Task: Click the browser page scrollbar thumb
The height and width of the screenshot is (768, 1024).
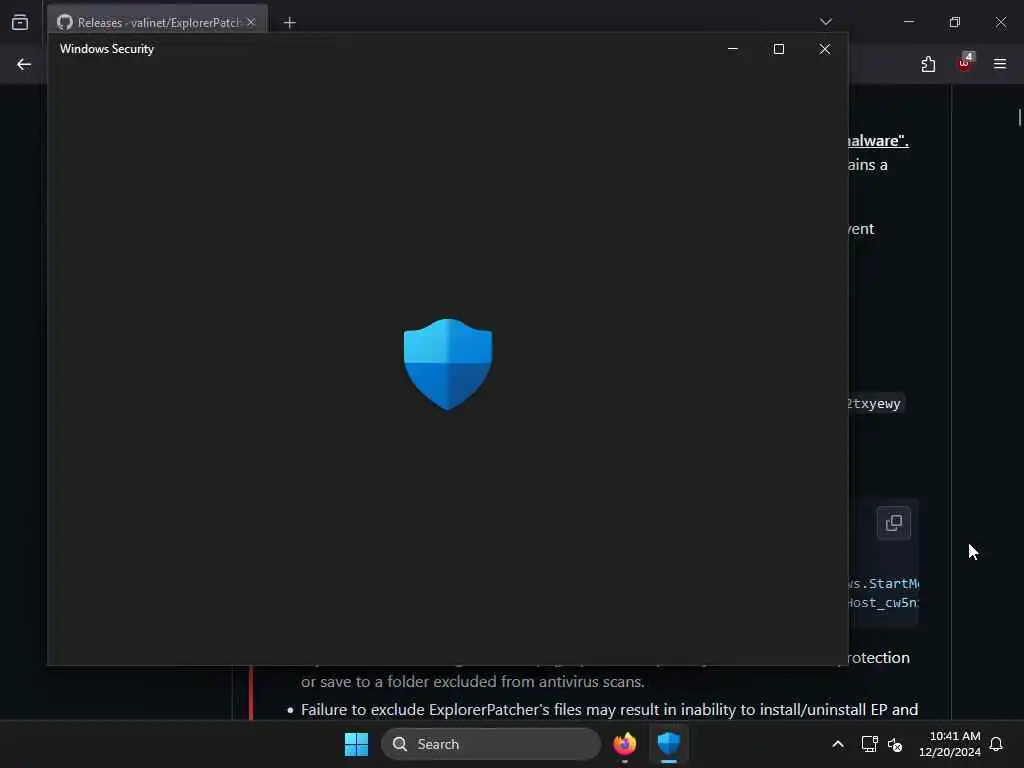Action: point(1019,118)
